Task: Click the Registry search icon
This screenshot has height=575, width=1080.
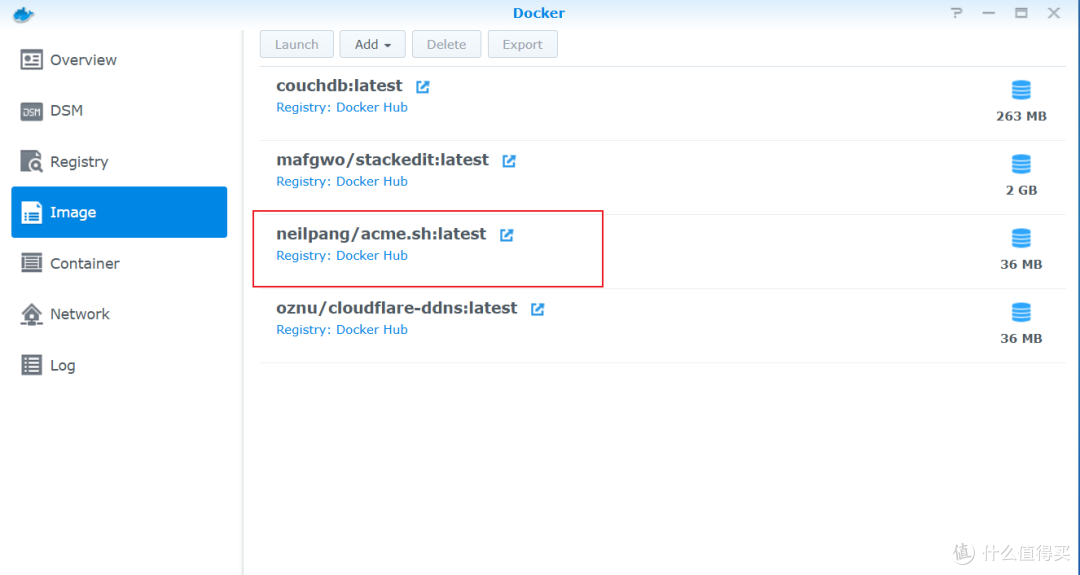Action: coord(31,161)
